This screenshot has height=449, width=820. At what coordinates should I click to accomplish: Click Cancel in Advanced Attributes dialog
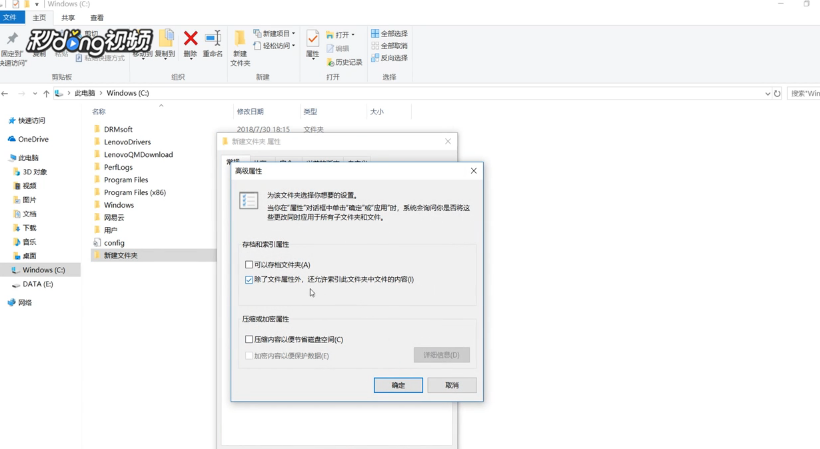tap(452, 385)
